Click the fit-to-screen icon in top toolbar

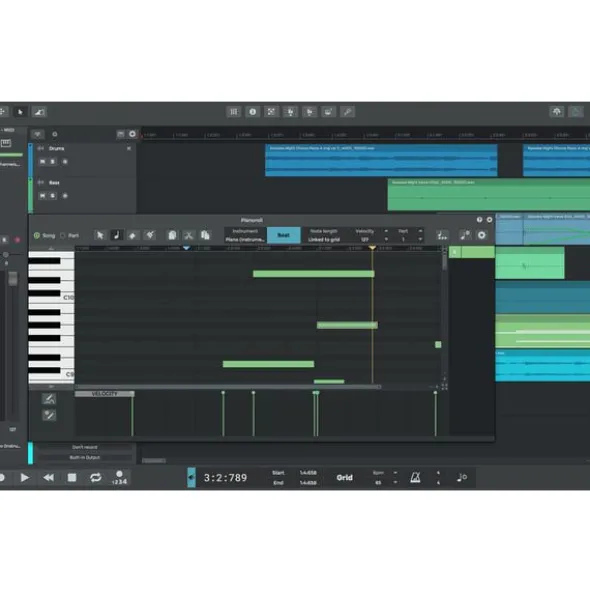pos(271,112)
